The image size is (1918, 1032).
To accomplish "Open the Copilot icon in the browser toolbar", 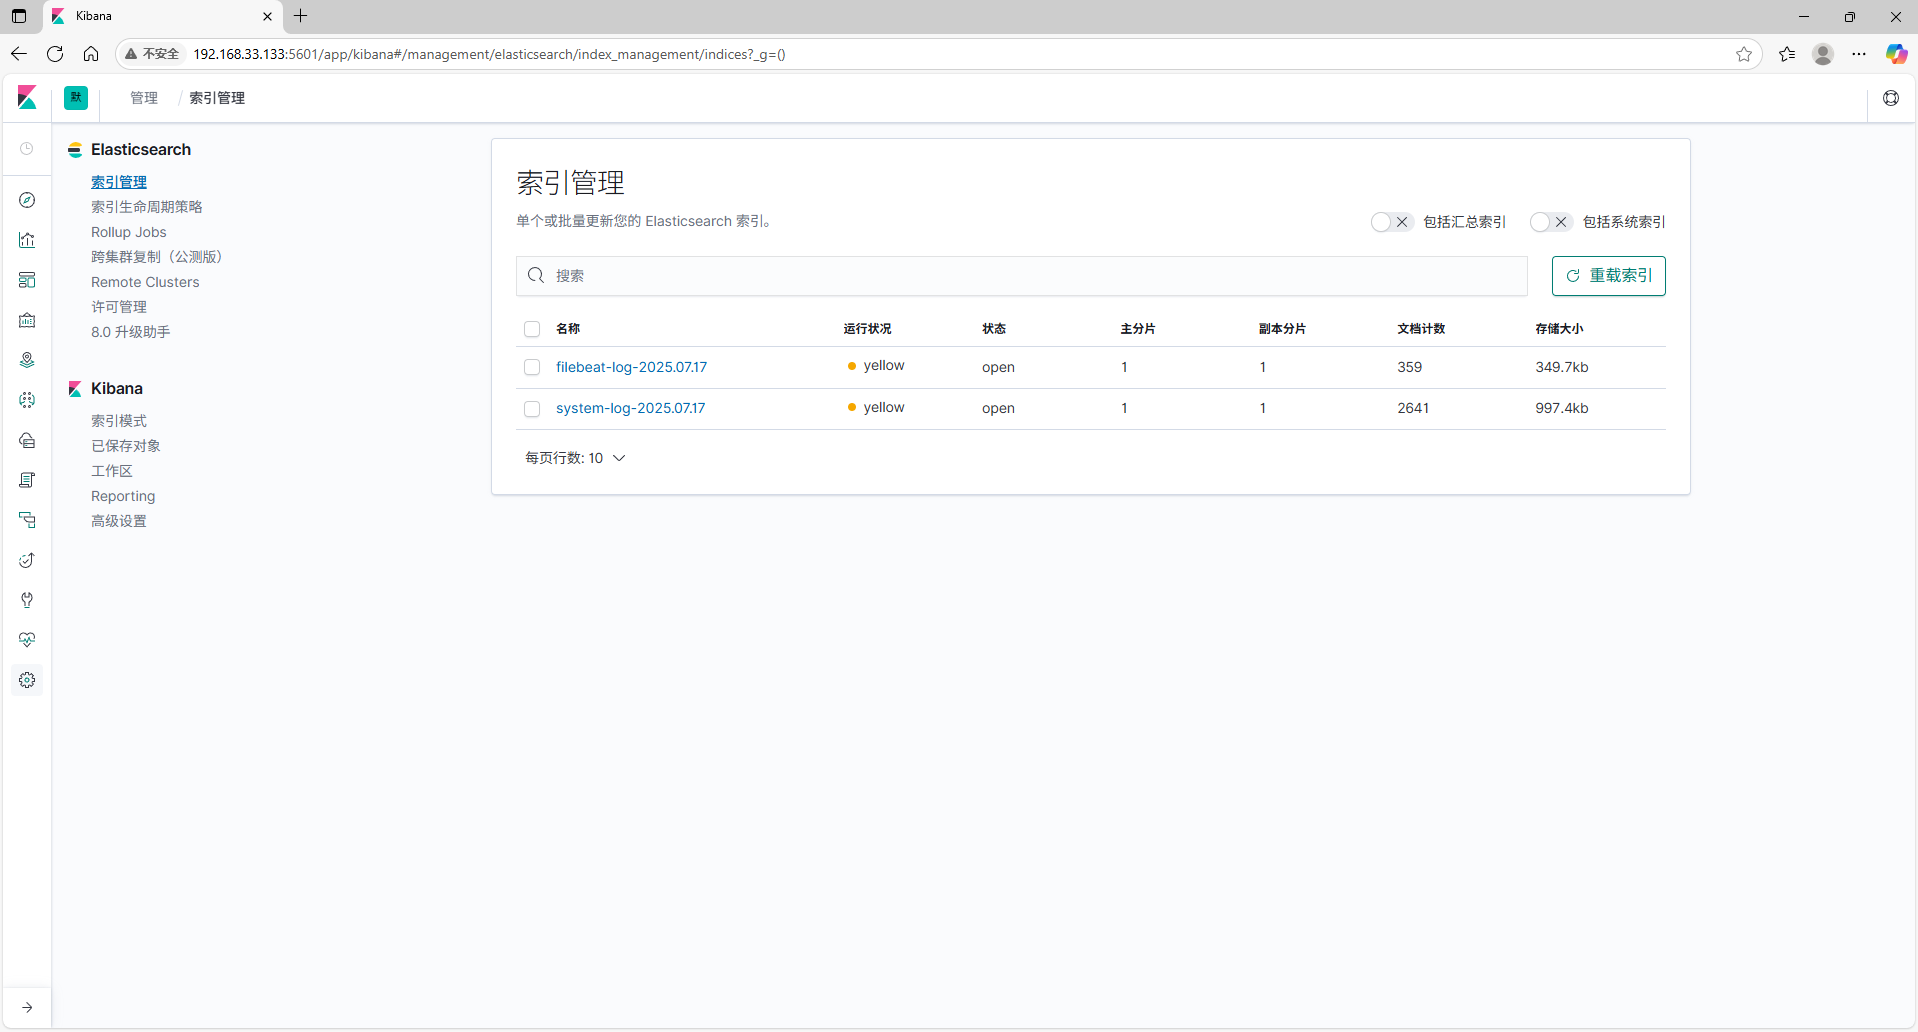I will point(1896,54).
